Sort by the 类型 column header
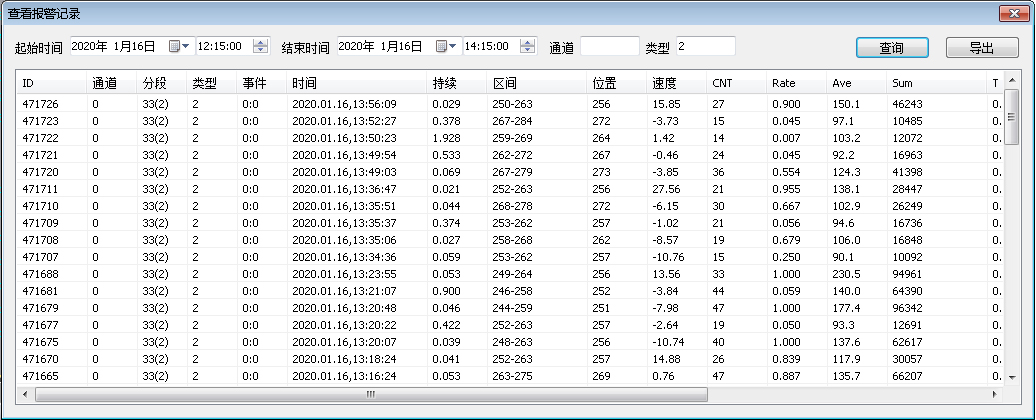Image resolution: width=1036 pixels, height=420 pixels. (x=211, y=83)
